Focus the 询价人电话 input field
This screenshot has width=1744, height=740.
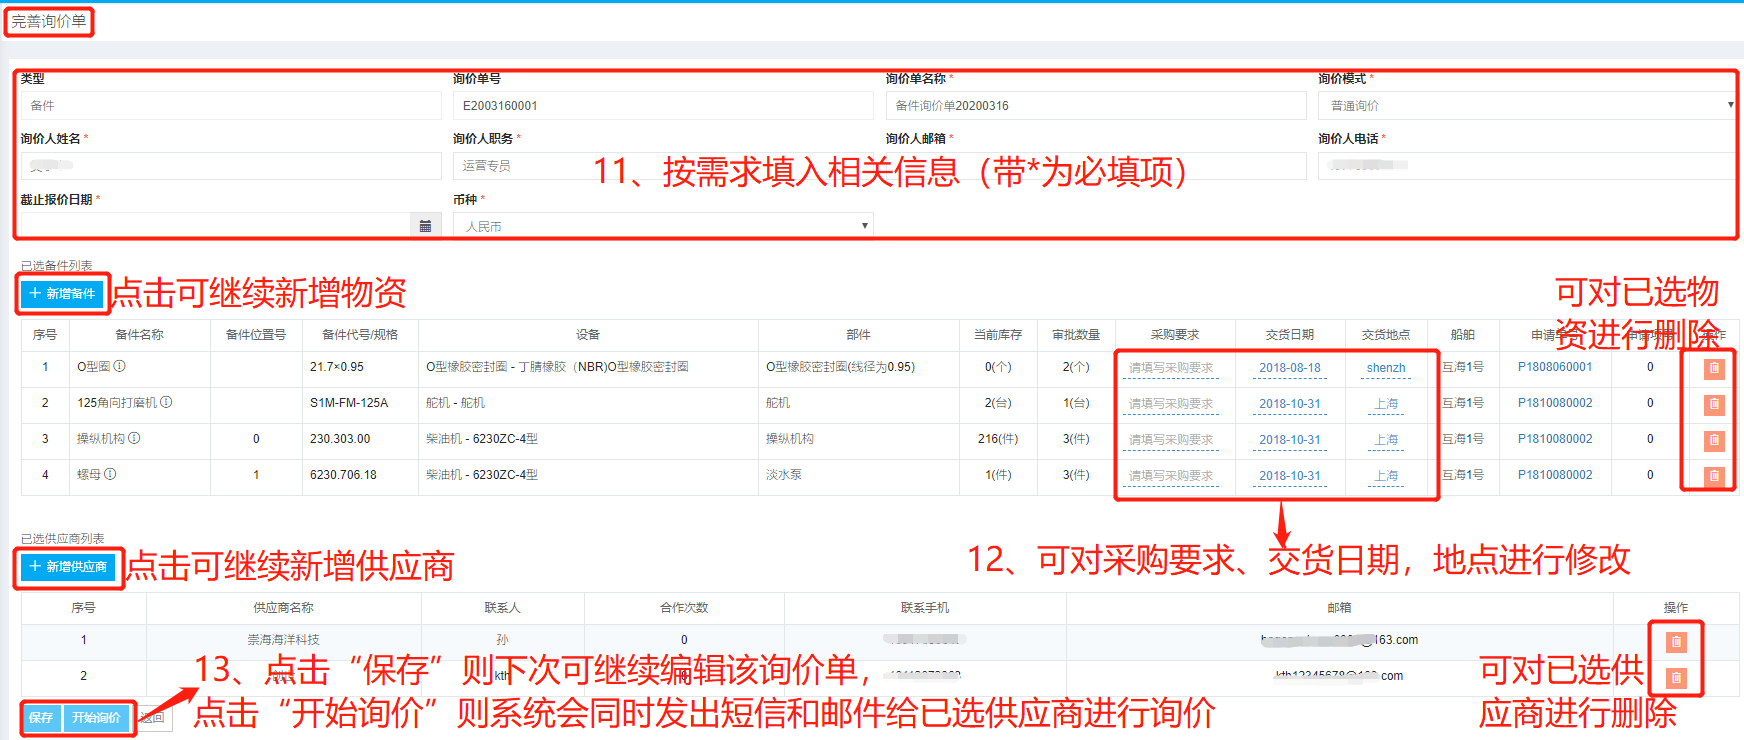(x=1528, y=166)
